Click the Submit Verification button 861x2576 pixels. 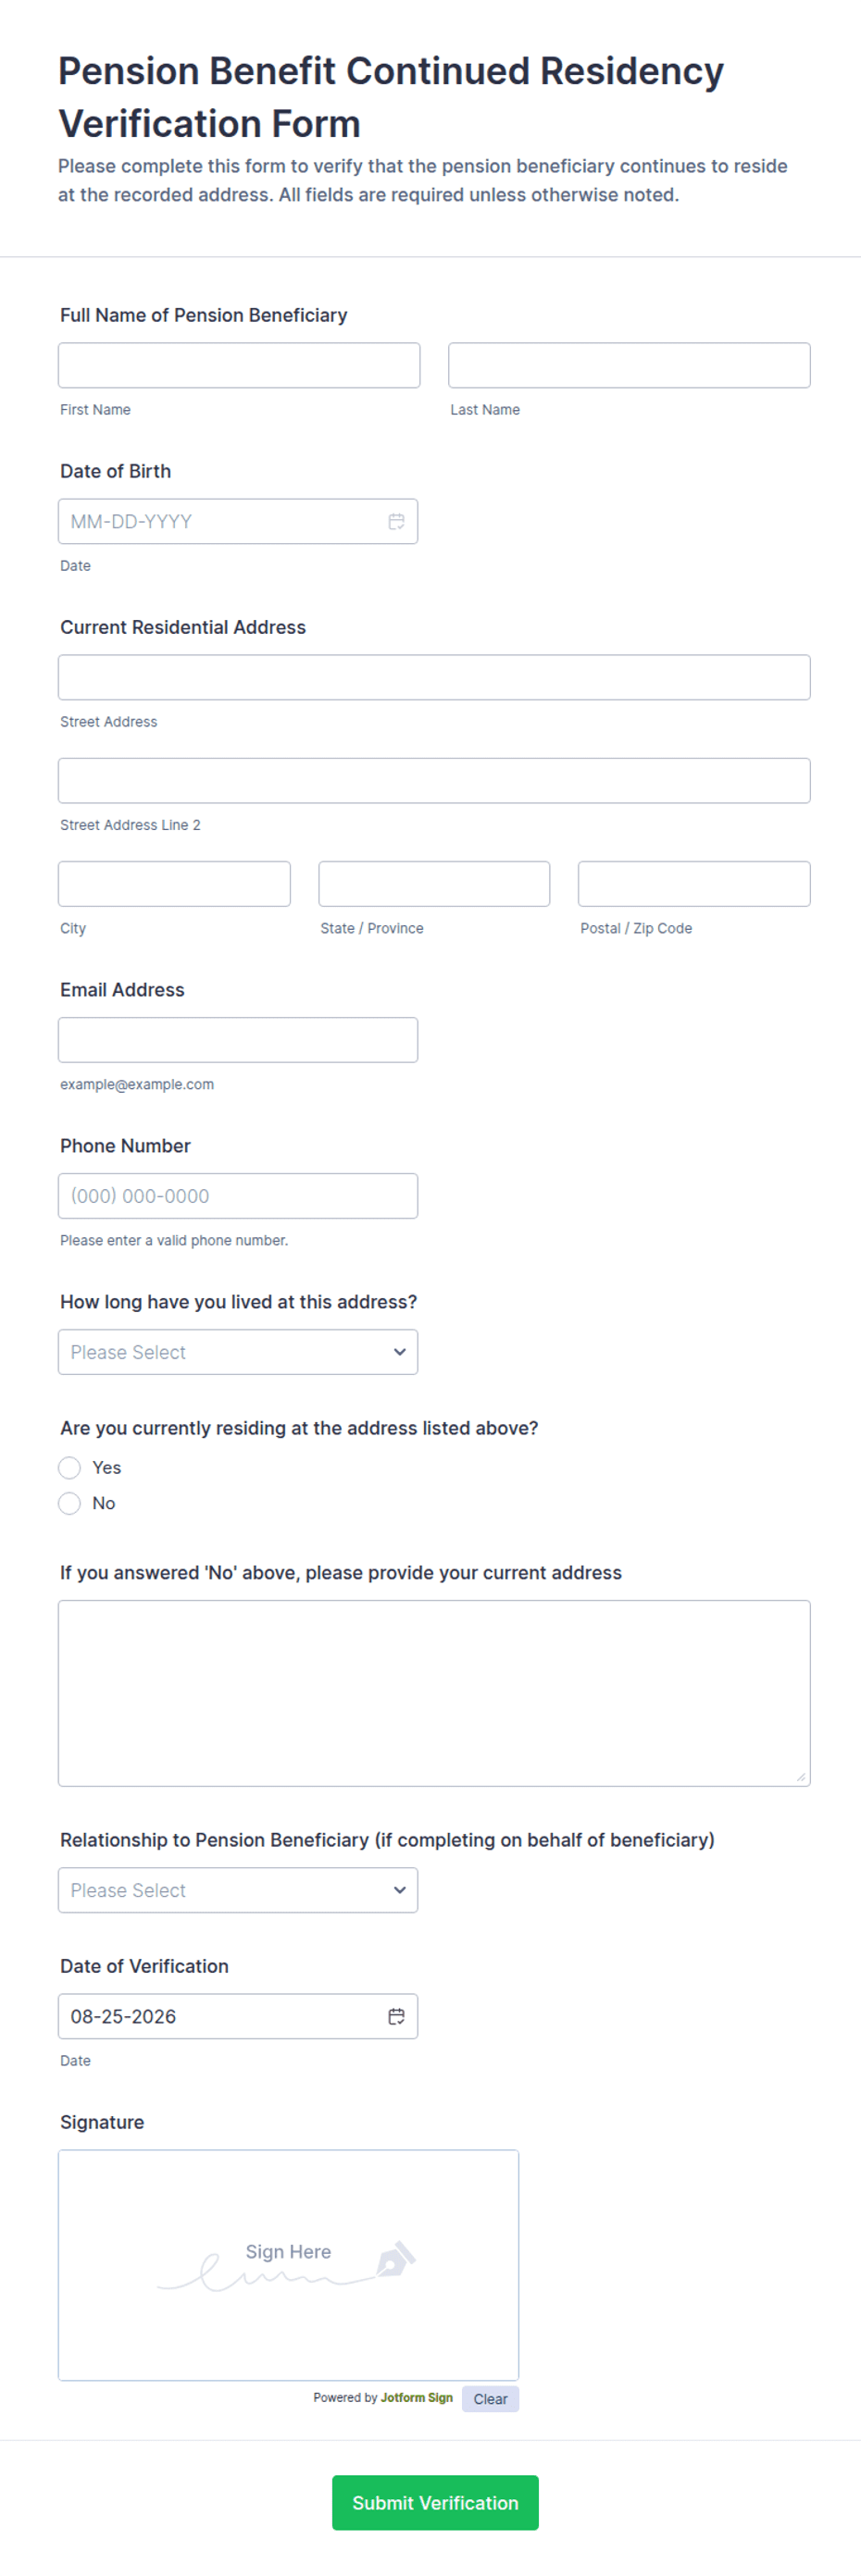(x=435, y=2502)
